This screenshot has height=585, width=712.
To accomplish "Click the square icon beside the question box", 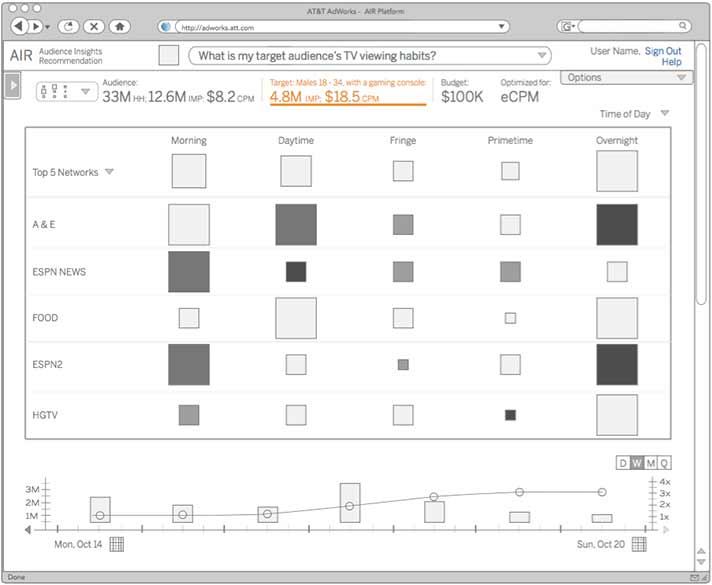I will 169,55.
